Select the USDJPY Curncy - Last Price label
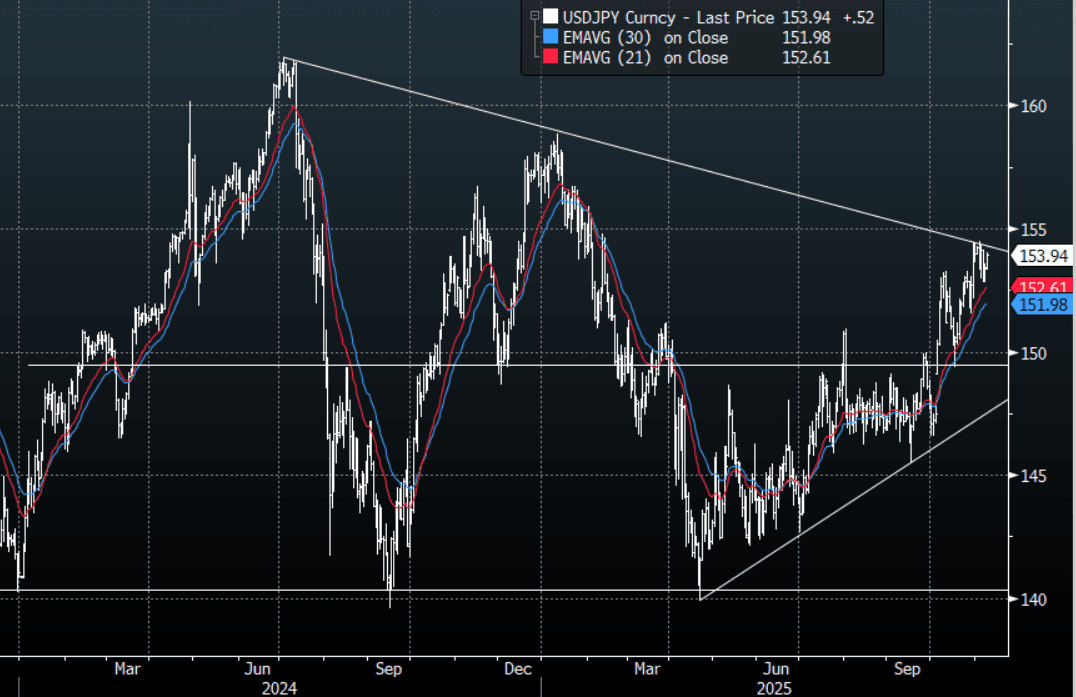1076x697 pixels. tap(668, 17)
